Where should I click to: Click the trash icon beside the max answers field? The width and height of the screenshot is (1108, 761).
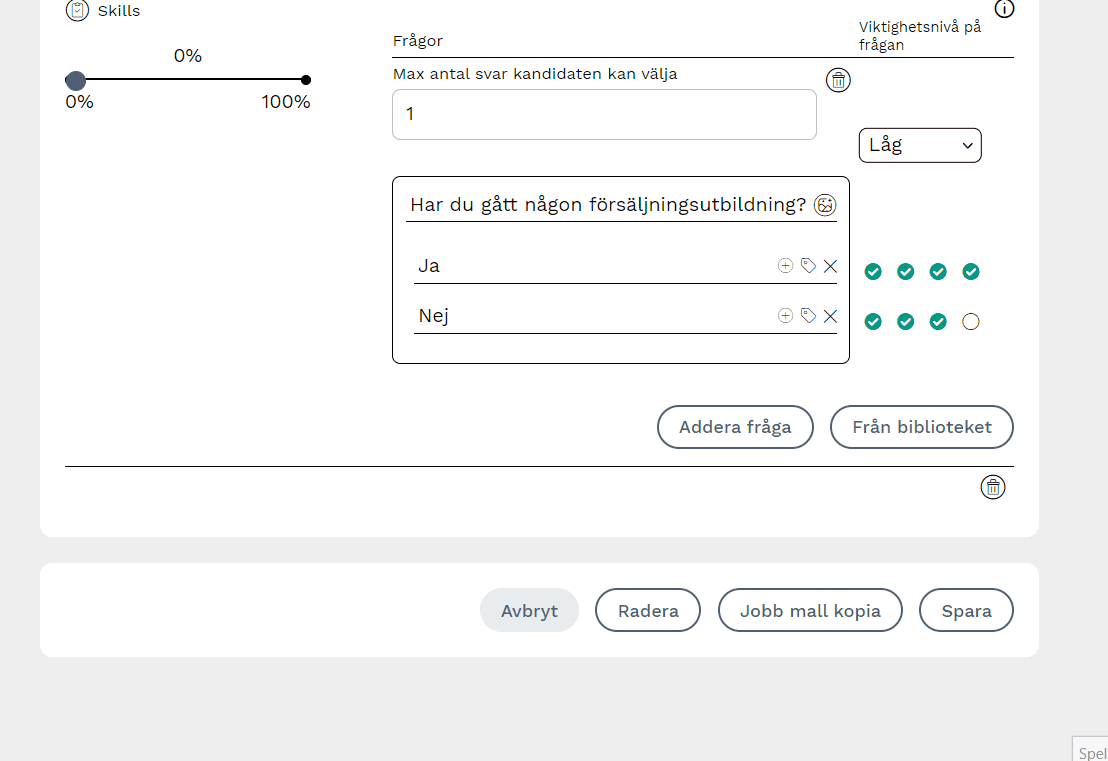click(838, 80)
